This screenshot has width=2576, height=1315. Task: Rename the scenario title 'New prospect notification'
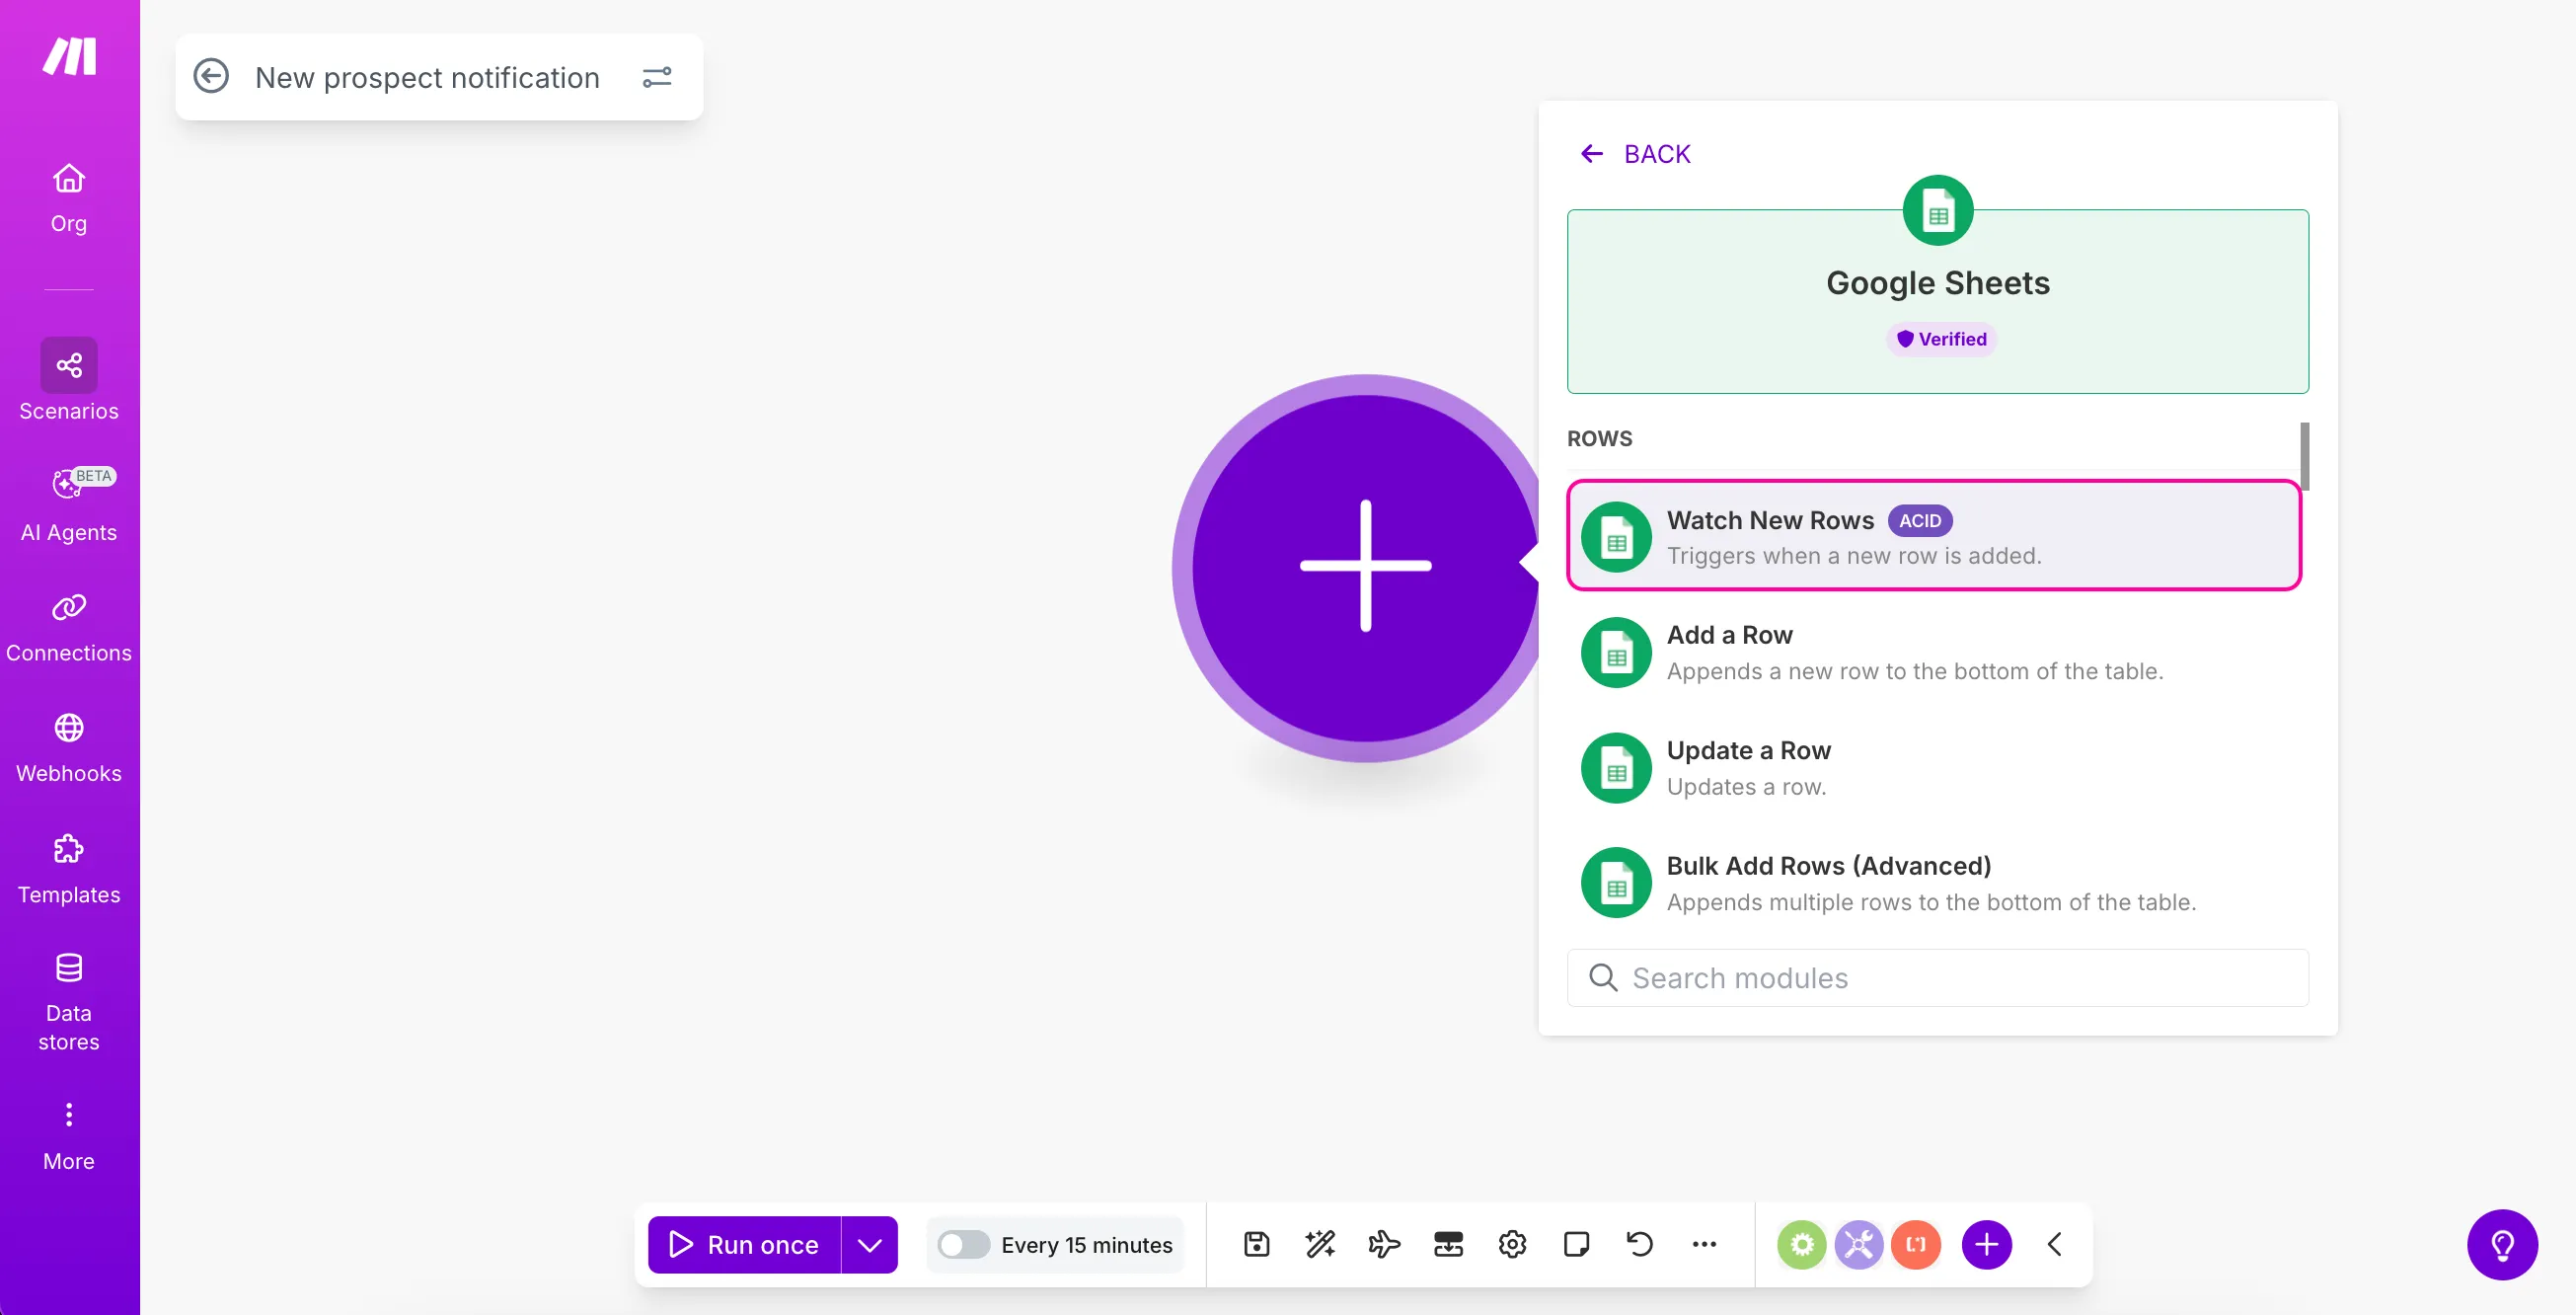(427, 77)
